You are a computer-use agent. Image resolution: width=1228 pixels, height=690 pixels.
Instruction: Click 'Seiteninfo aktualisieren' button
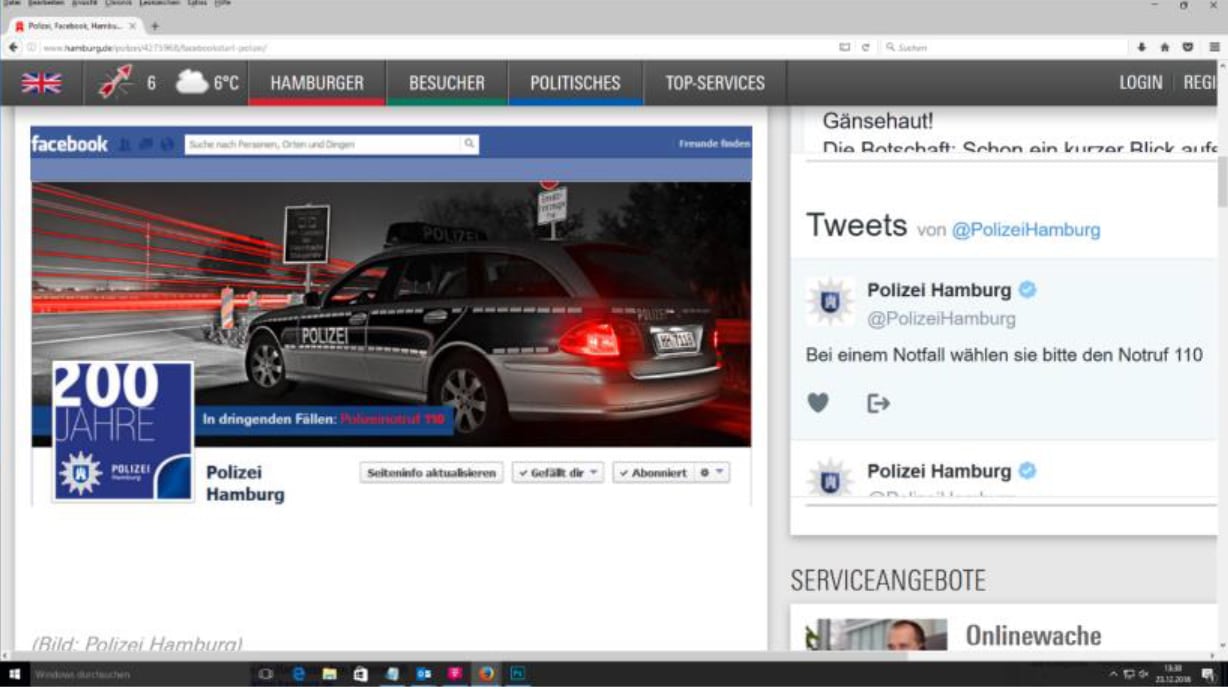431,473
